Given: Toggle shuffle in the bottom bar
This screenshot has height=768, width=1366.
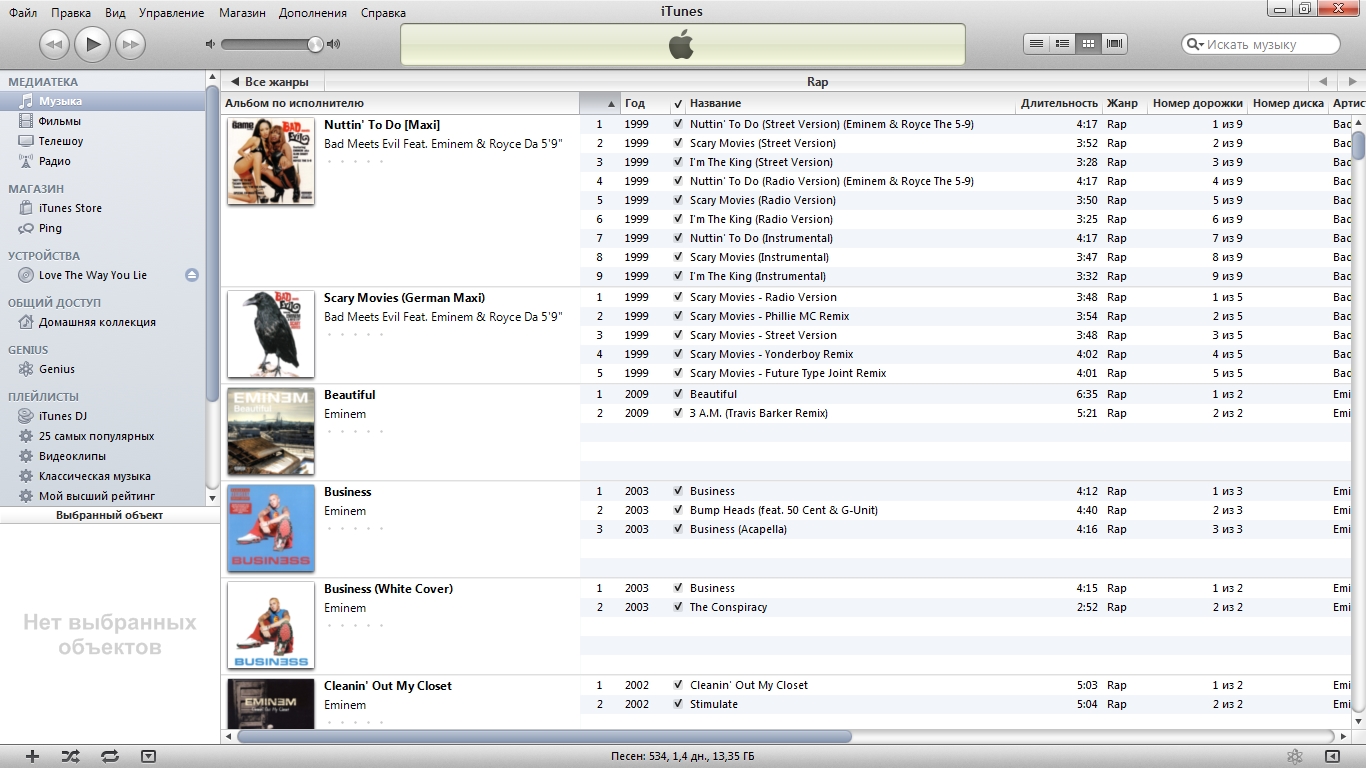Looking at the screenshot, I should 70,756.
